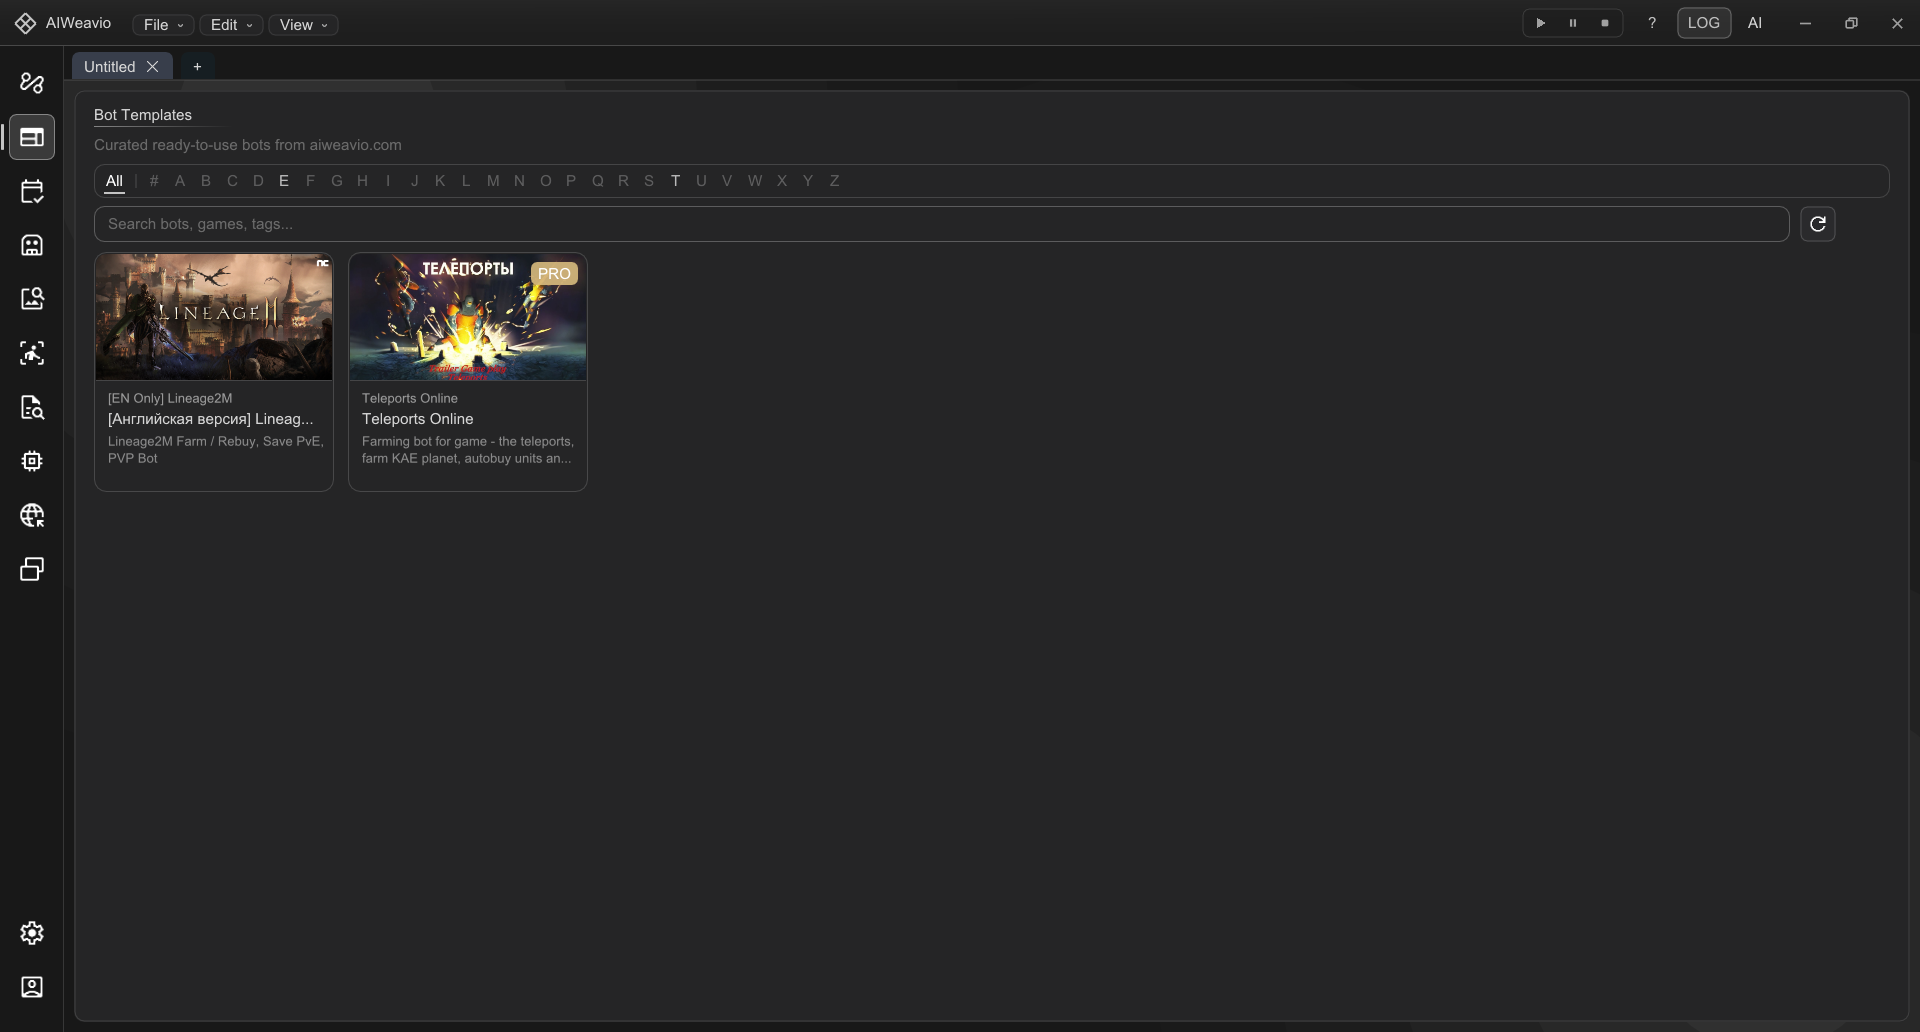The image size is (1920, 1032).
Task: Click the "Bot Templates" heading
Action: (x=143, y=115)
